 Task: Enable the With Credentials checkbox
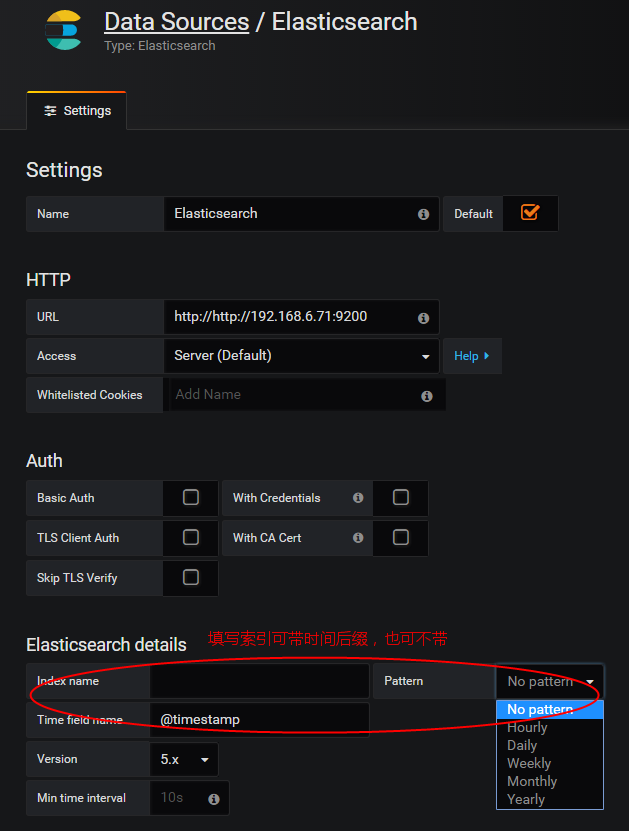coord(401,497)
